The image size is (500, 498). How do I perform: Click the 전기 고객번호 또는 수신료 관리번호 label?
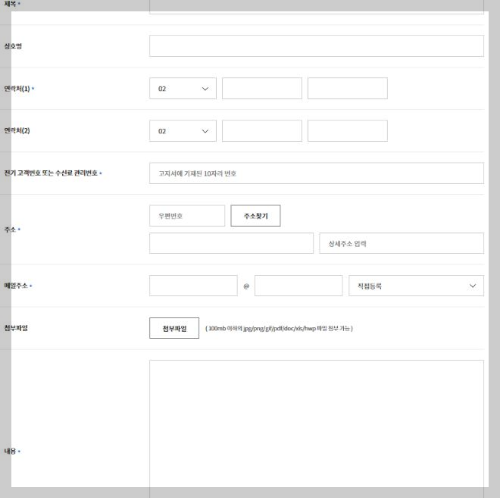point(51,173)
